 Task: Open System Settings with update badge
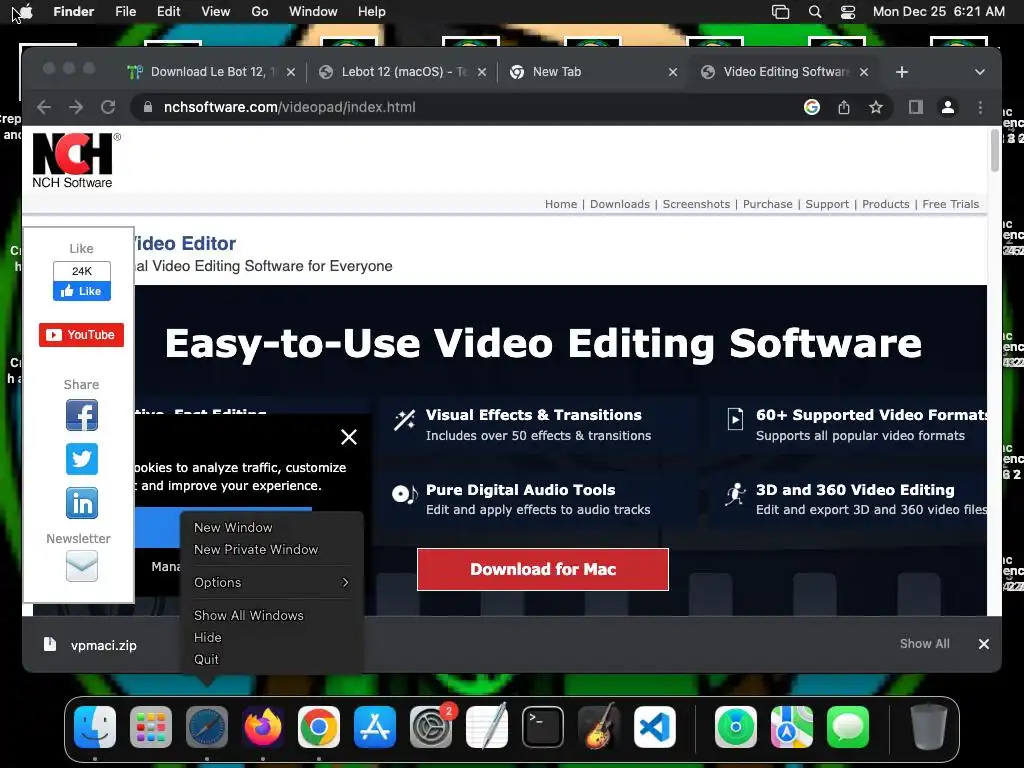tap(431, 727)
